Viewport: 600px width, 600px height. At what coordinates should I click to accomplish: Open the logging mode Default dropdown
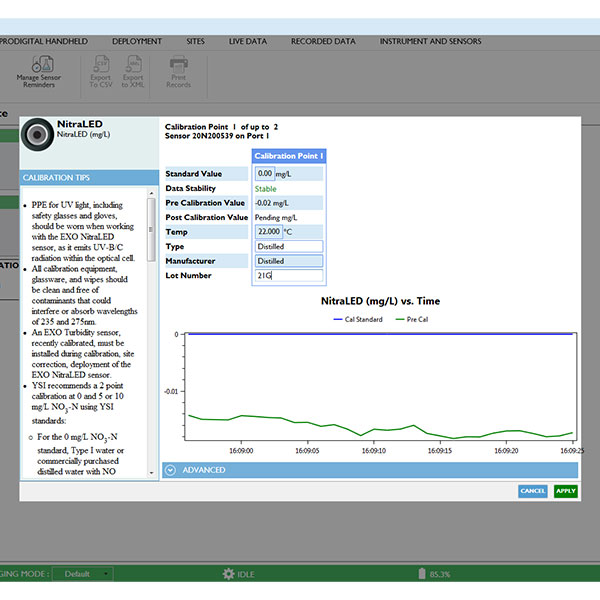point(82,574)
